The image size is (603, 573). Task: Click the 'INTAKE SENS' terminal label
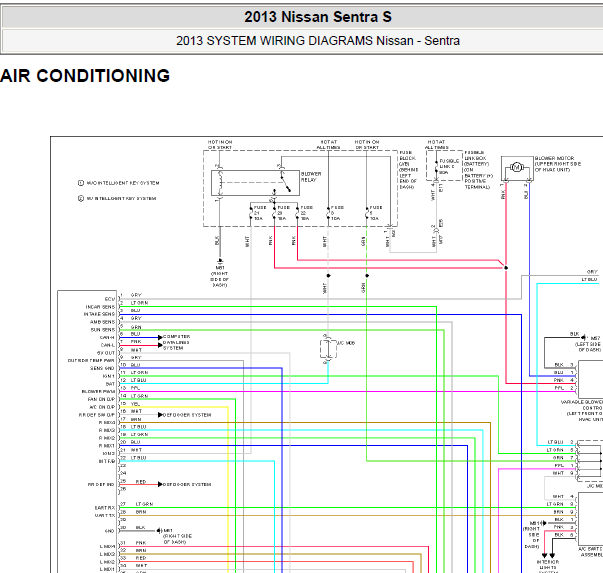click(x=99, y=314)
